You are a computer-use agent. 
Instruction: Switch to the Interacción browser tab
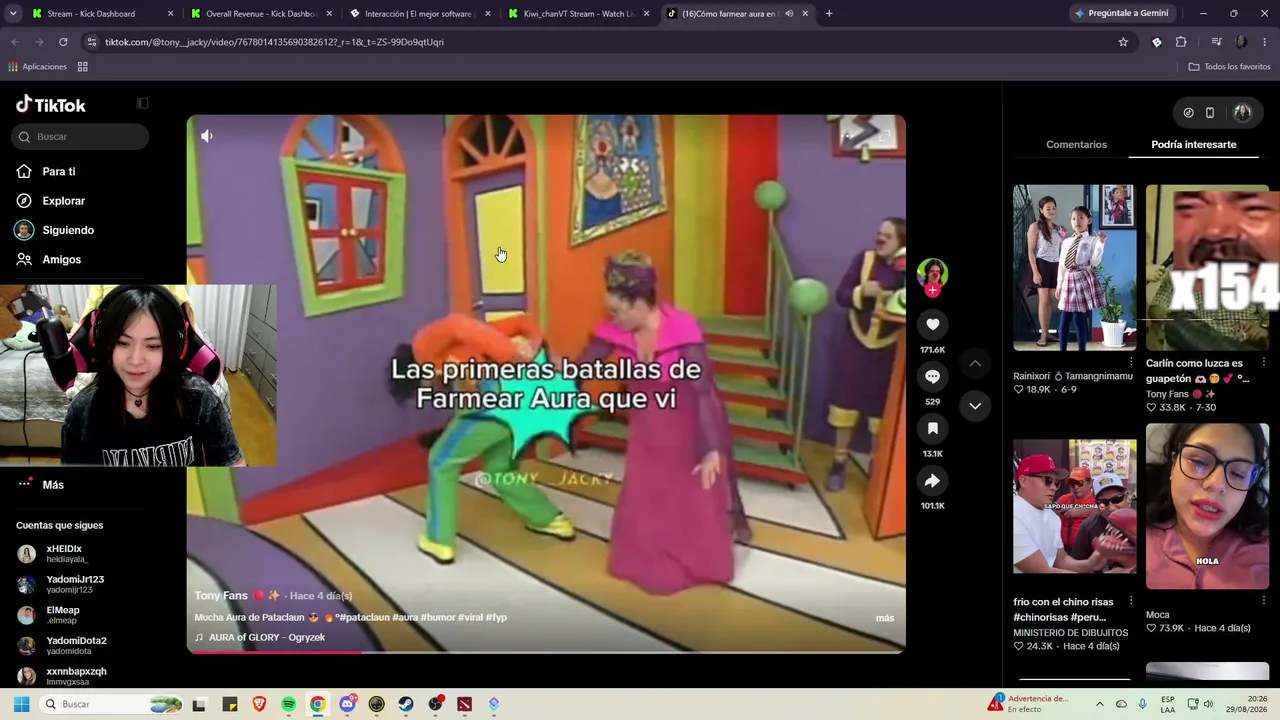coord(418,14)
